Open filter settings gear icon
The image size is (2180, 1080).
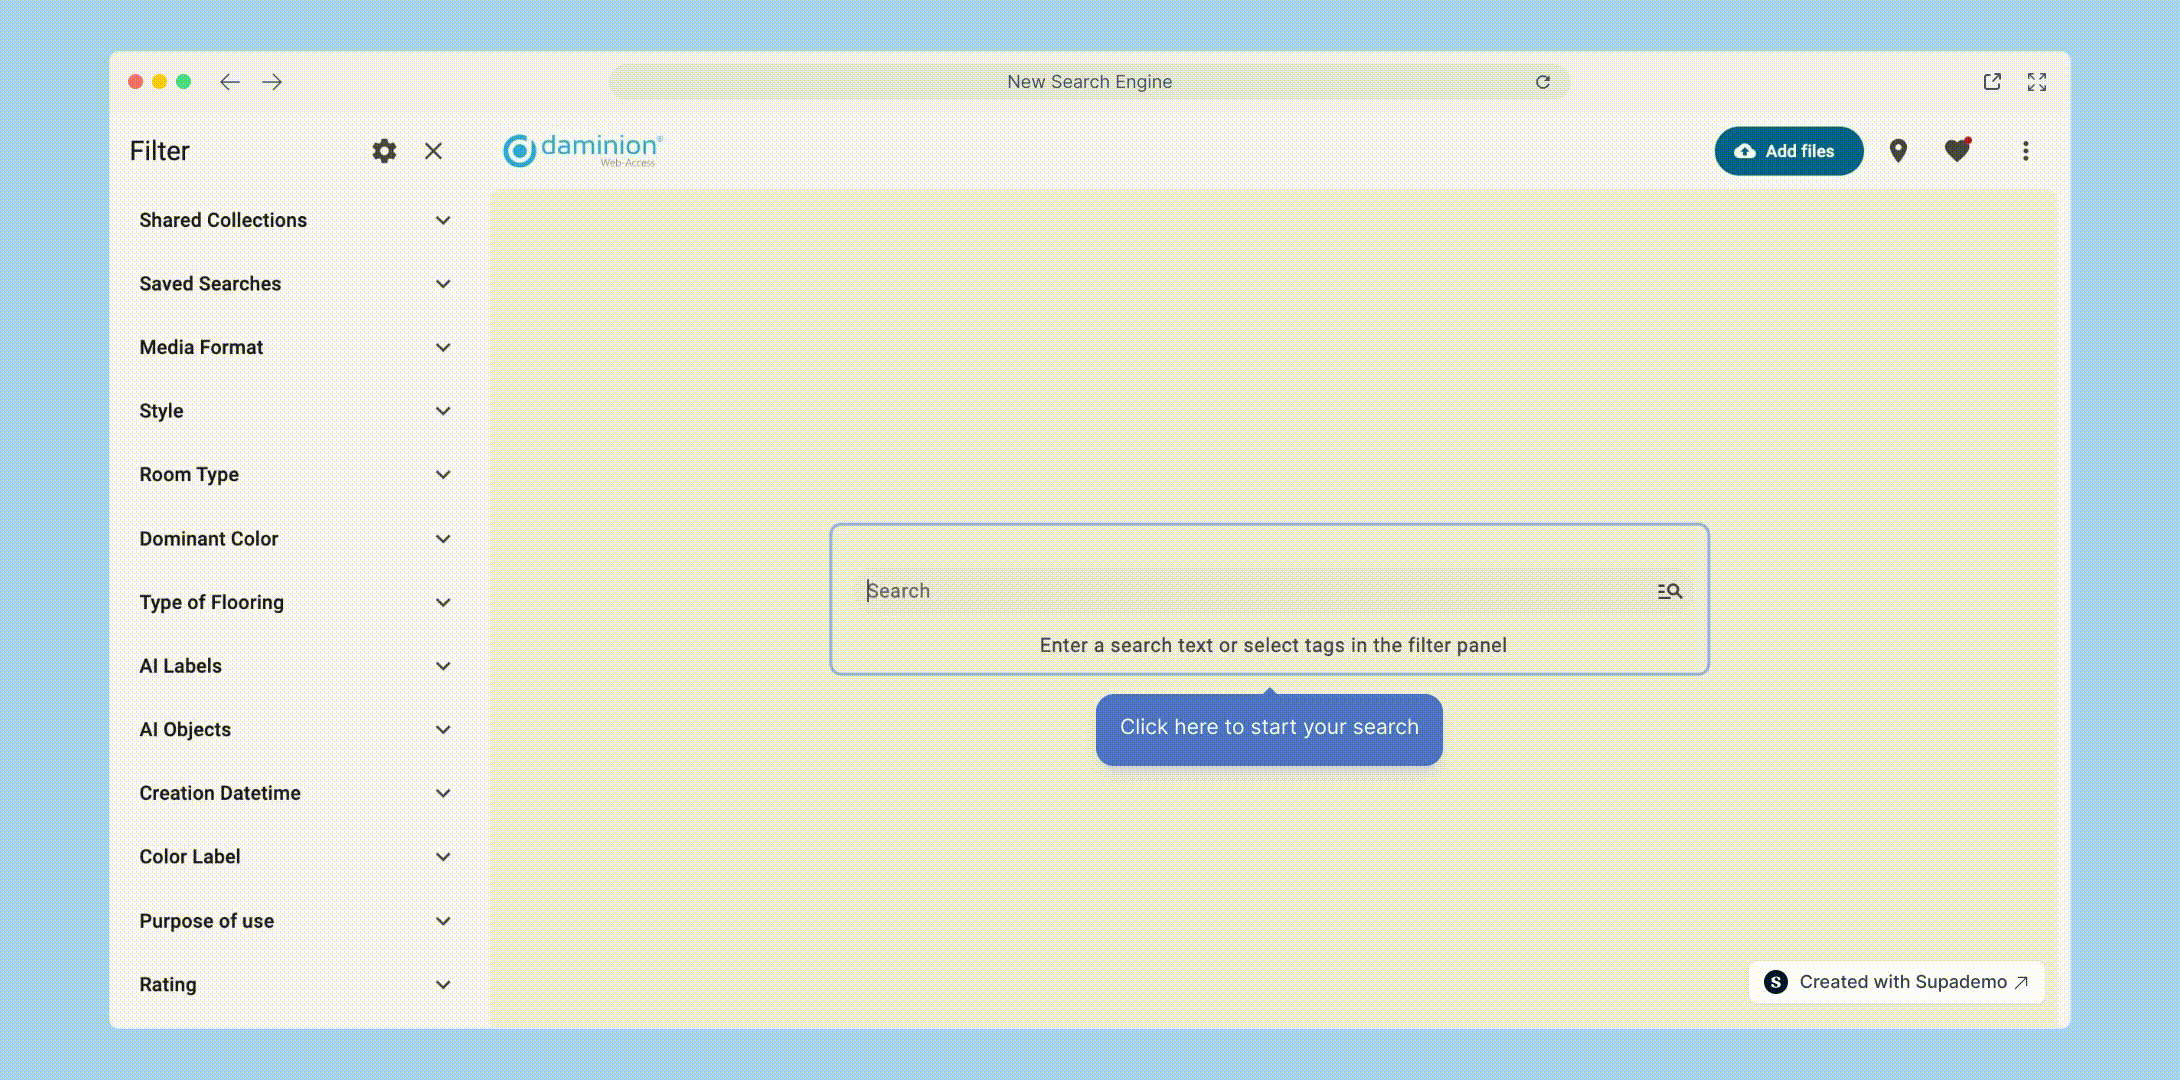point(384,151)
